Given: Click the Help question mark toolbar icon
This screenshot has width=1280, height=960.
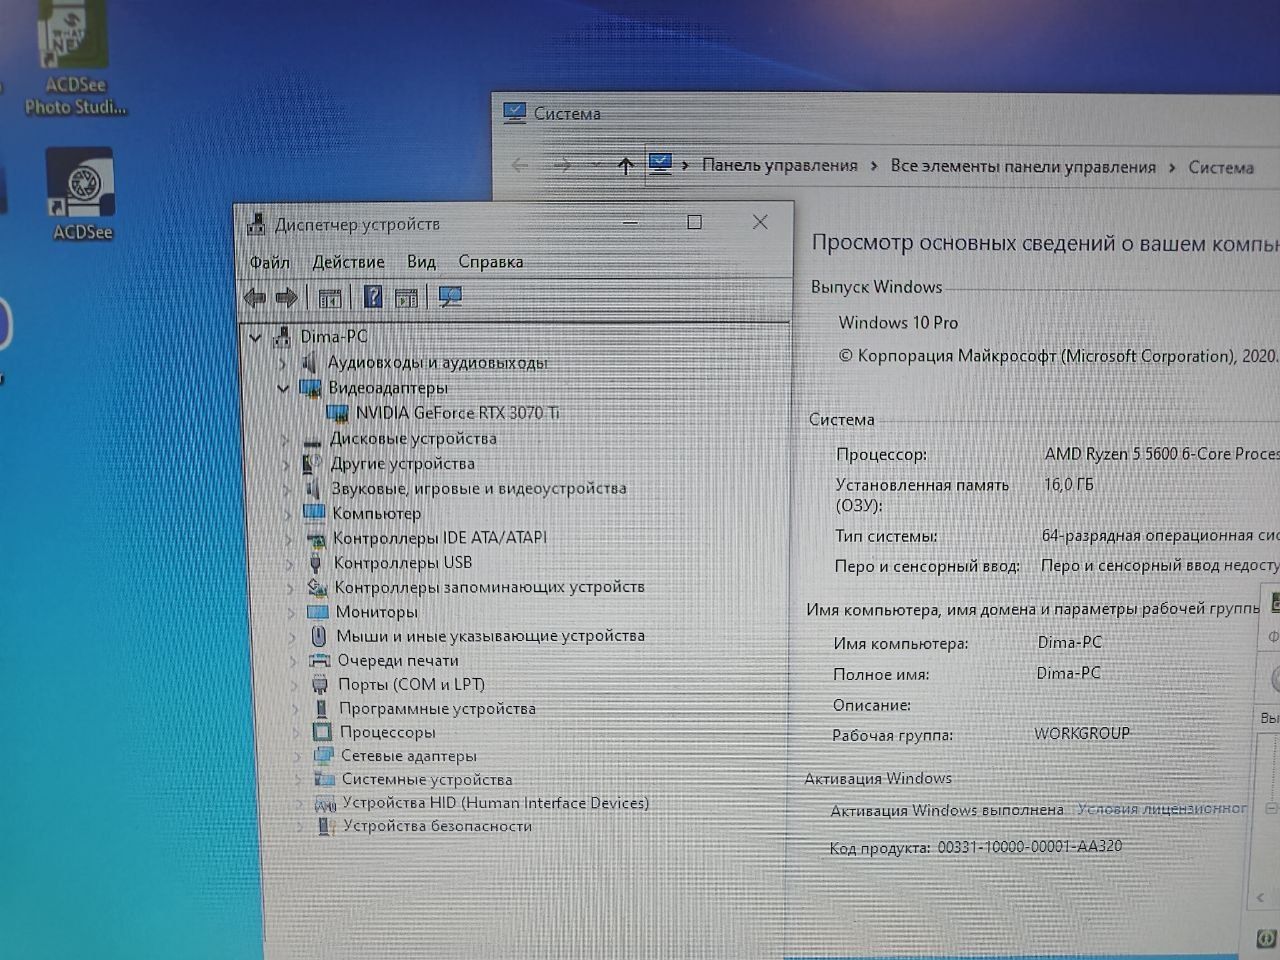Looking at the screenshot, I should [373, 297].
